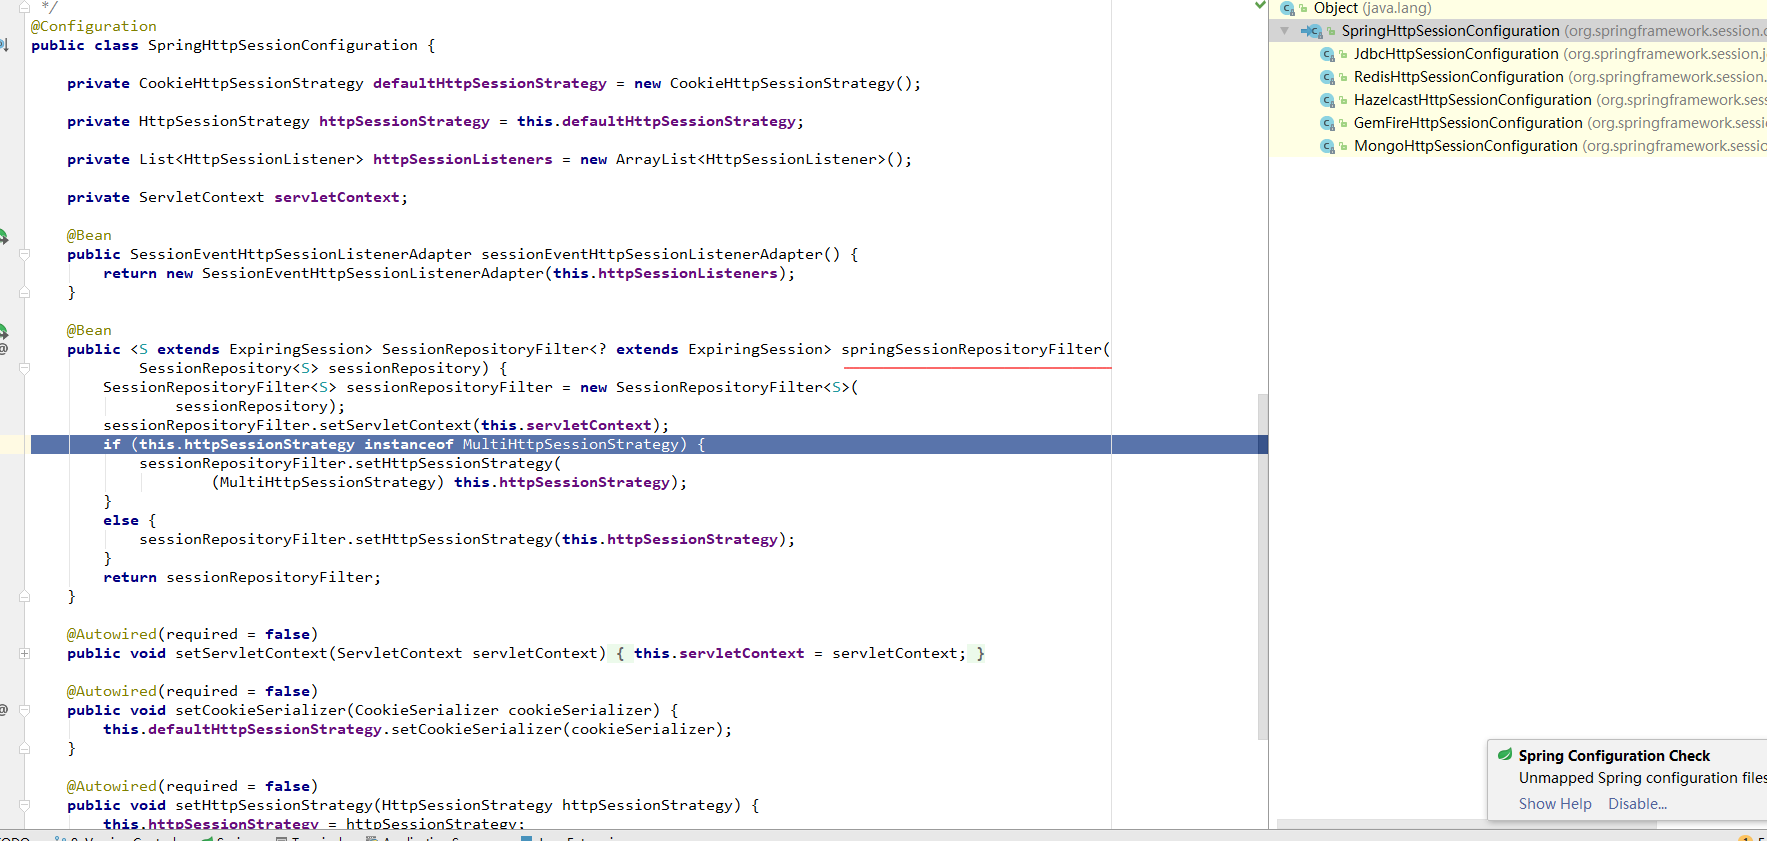
Task: Select SpringHttpSessionConfiguration row in hierarchy
Action: click(1517, 31)
